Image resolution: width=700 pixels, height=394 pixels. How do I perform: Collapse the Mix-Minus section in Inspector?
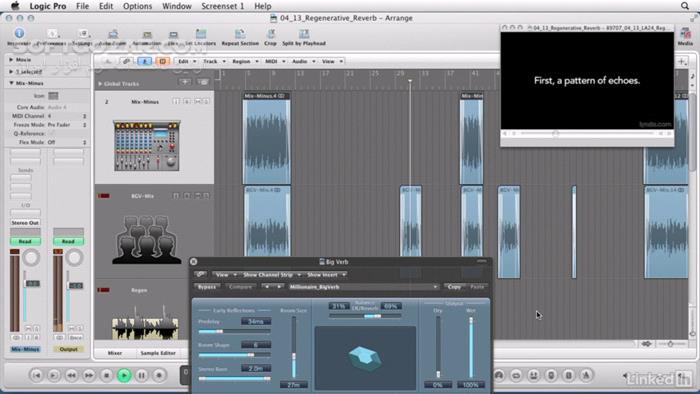[x=11, y=83]
